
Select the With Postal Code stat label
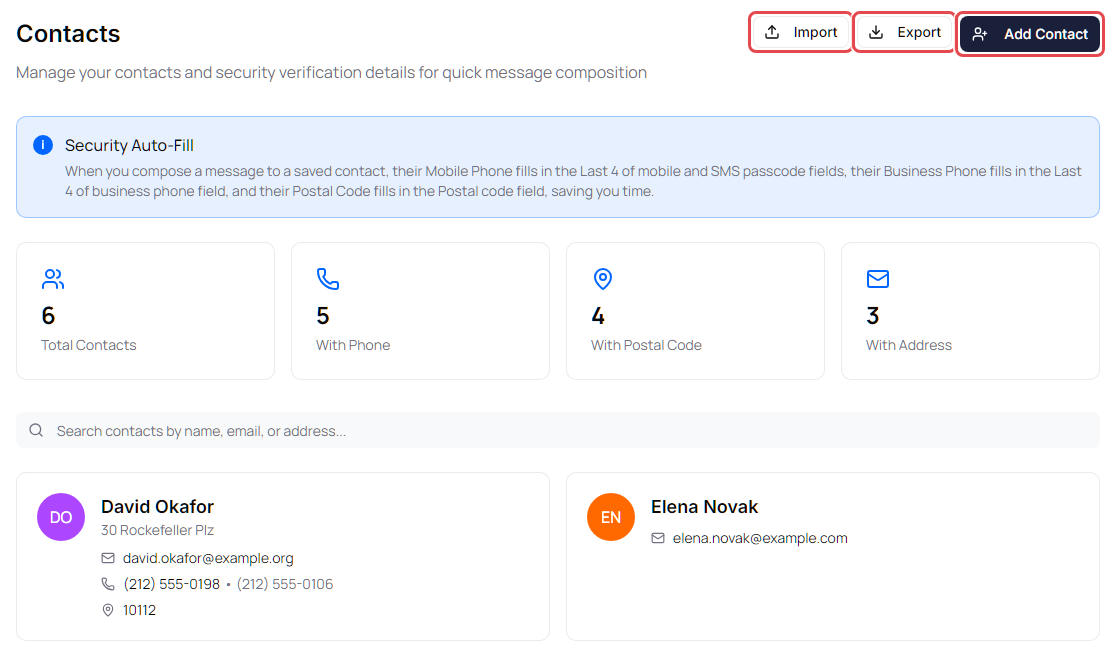click(x=646, y=345)
